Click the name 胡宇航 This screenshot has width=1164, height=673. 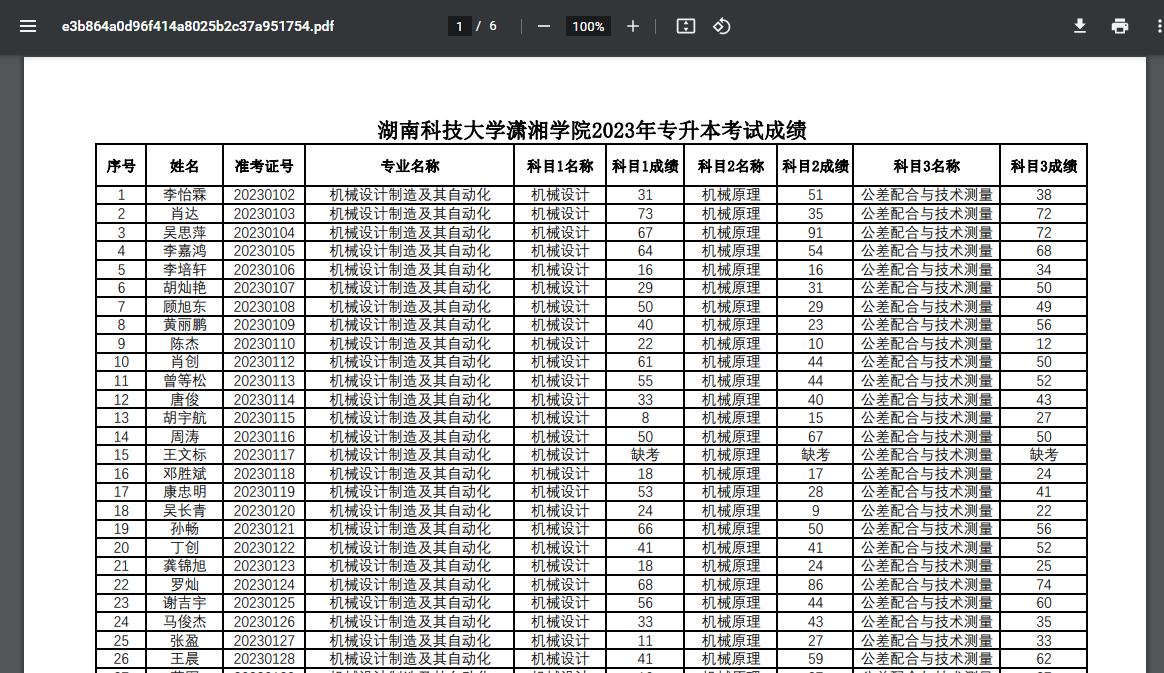[x=185, y=418]
